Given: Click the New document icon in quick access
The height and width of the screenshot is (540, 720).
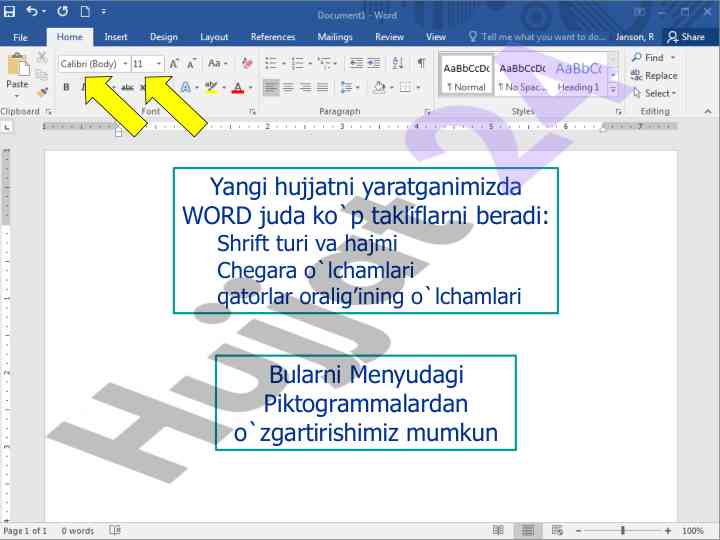Looking at the screenshot, I should pos(85,11).
